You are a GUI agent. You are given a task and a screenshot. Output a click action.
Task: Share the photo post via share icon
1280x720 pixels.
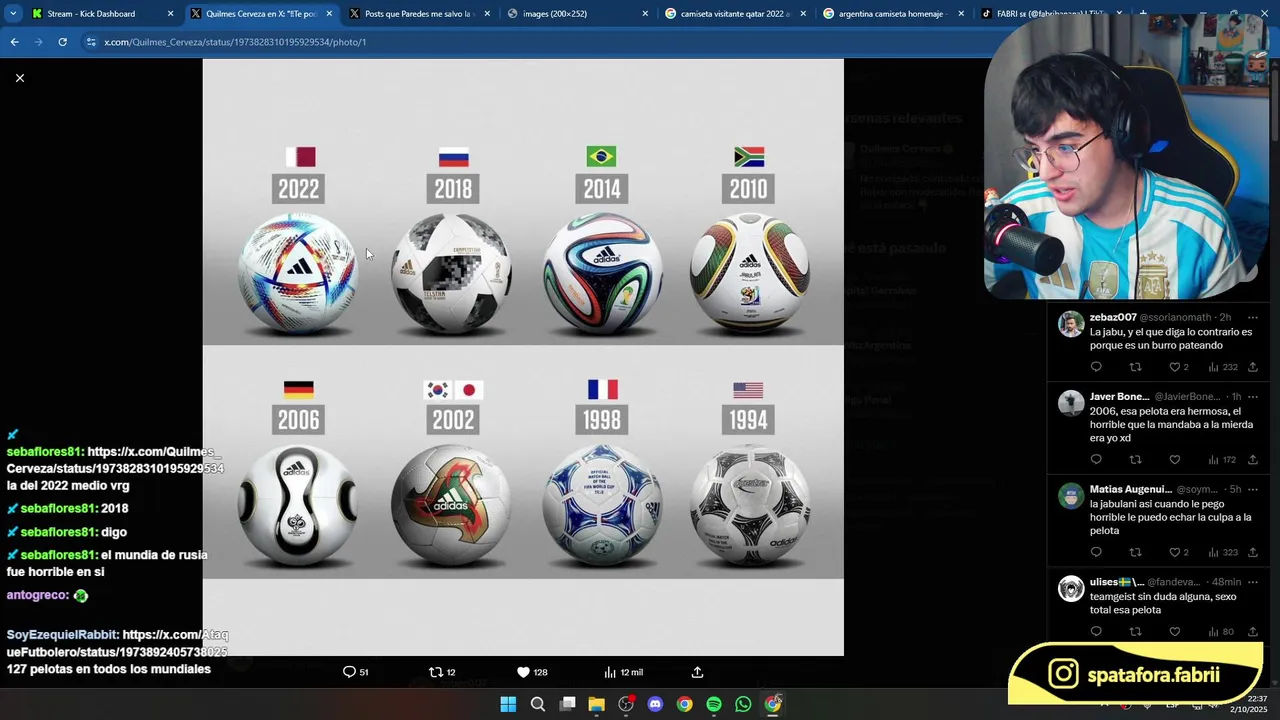[697, 672]
